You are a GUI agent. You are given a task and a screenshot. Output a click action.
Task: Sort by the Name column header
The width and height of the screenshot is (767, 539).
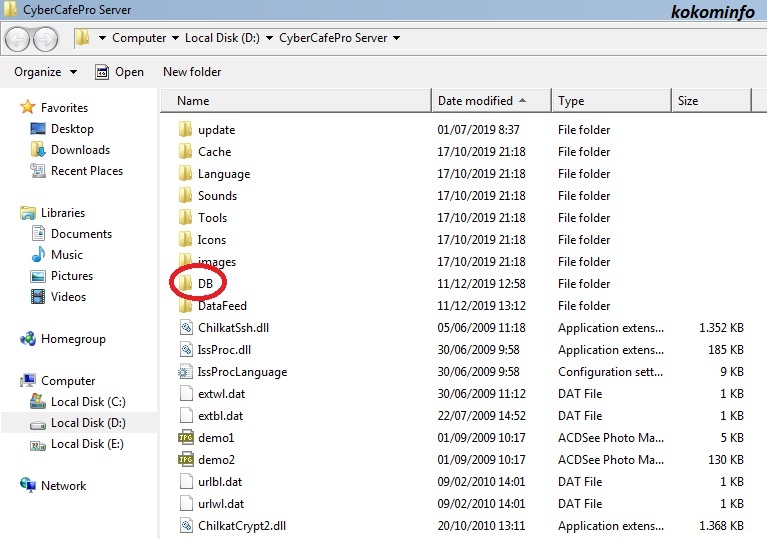click(x=296, y=101)
